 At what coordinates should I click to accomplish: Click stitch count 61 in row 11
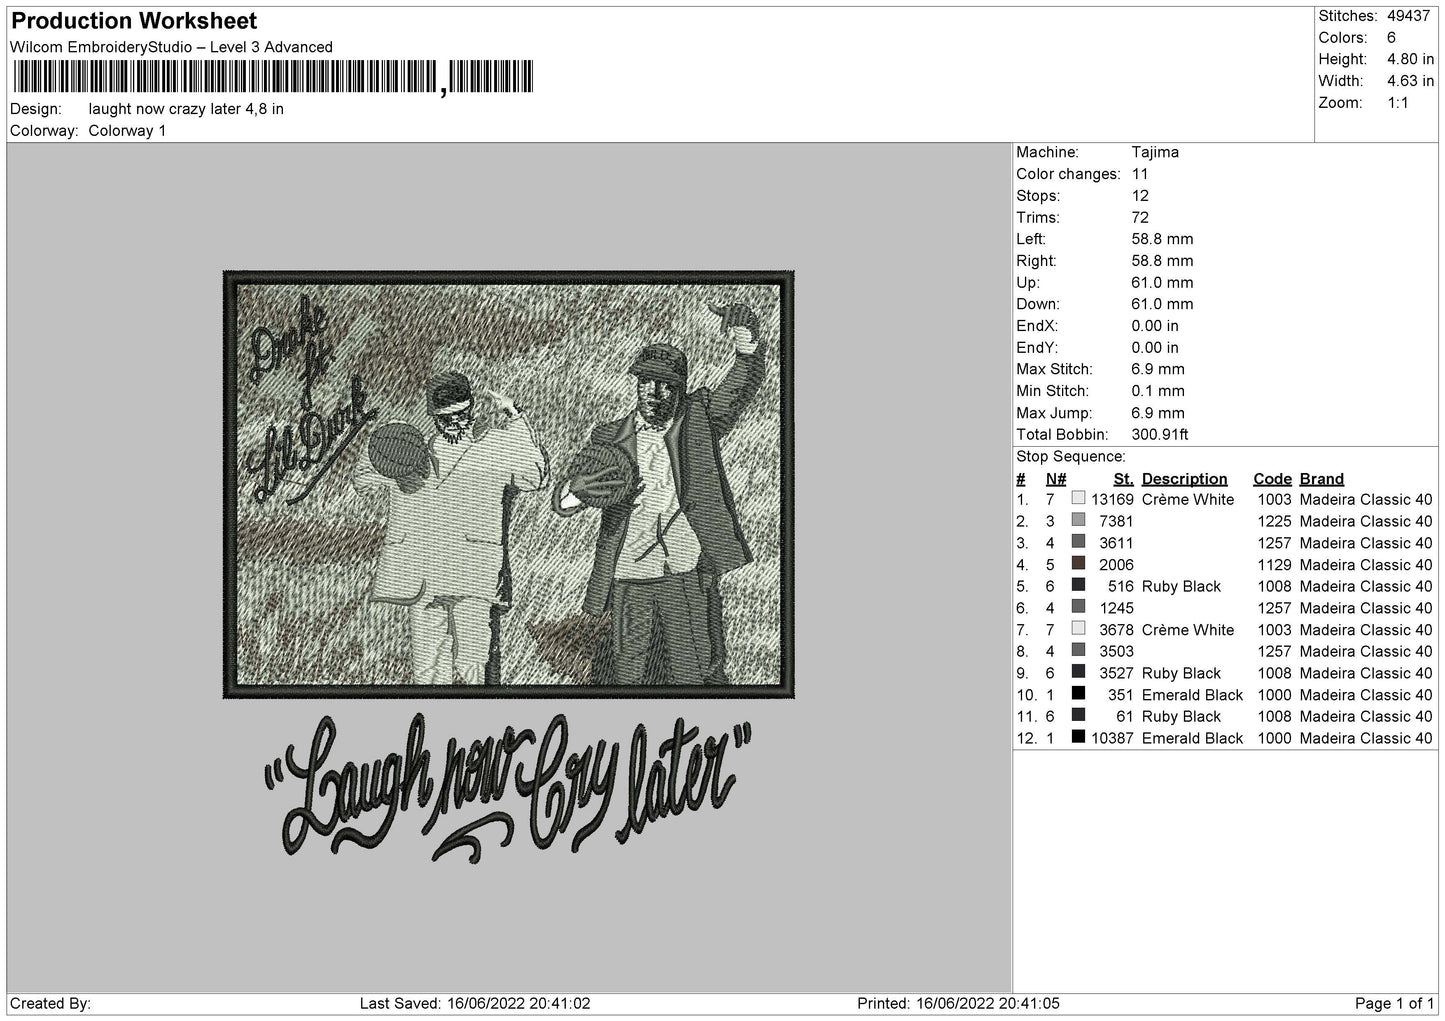(1125, 716)
